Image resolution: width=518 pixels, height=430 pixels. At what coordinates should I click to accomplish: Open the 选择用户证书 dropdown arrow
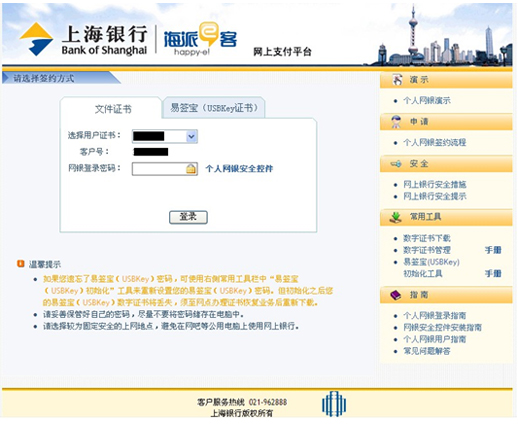click(191, 136)
